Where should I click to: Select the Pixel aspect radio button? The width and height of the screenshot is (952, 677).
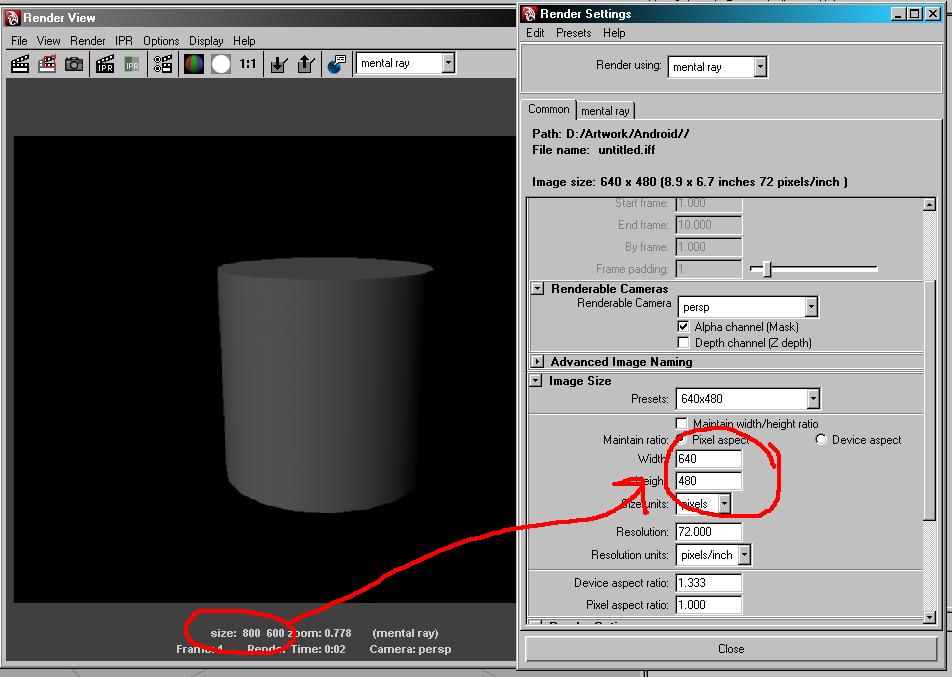pos(681,439)
